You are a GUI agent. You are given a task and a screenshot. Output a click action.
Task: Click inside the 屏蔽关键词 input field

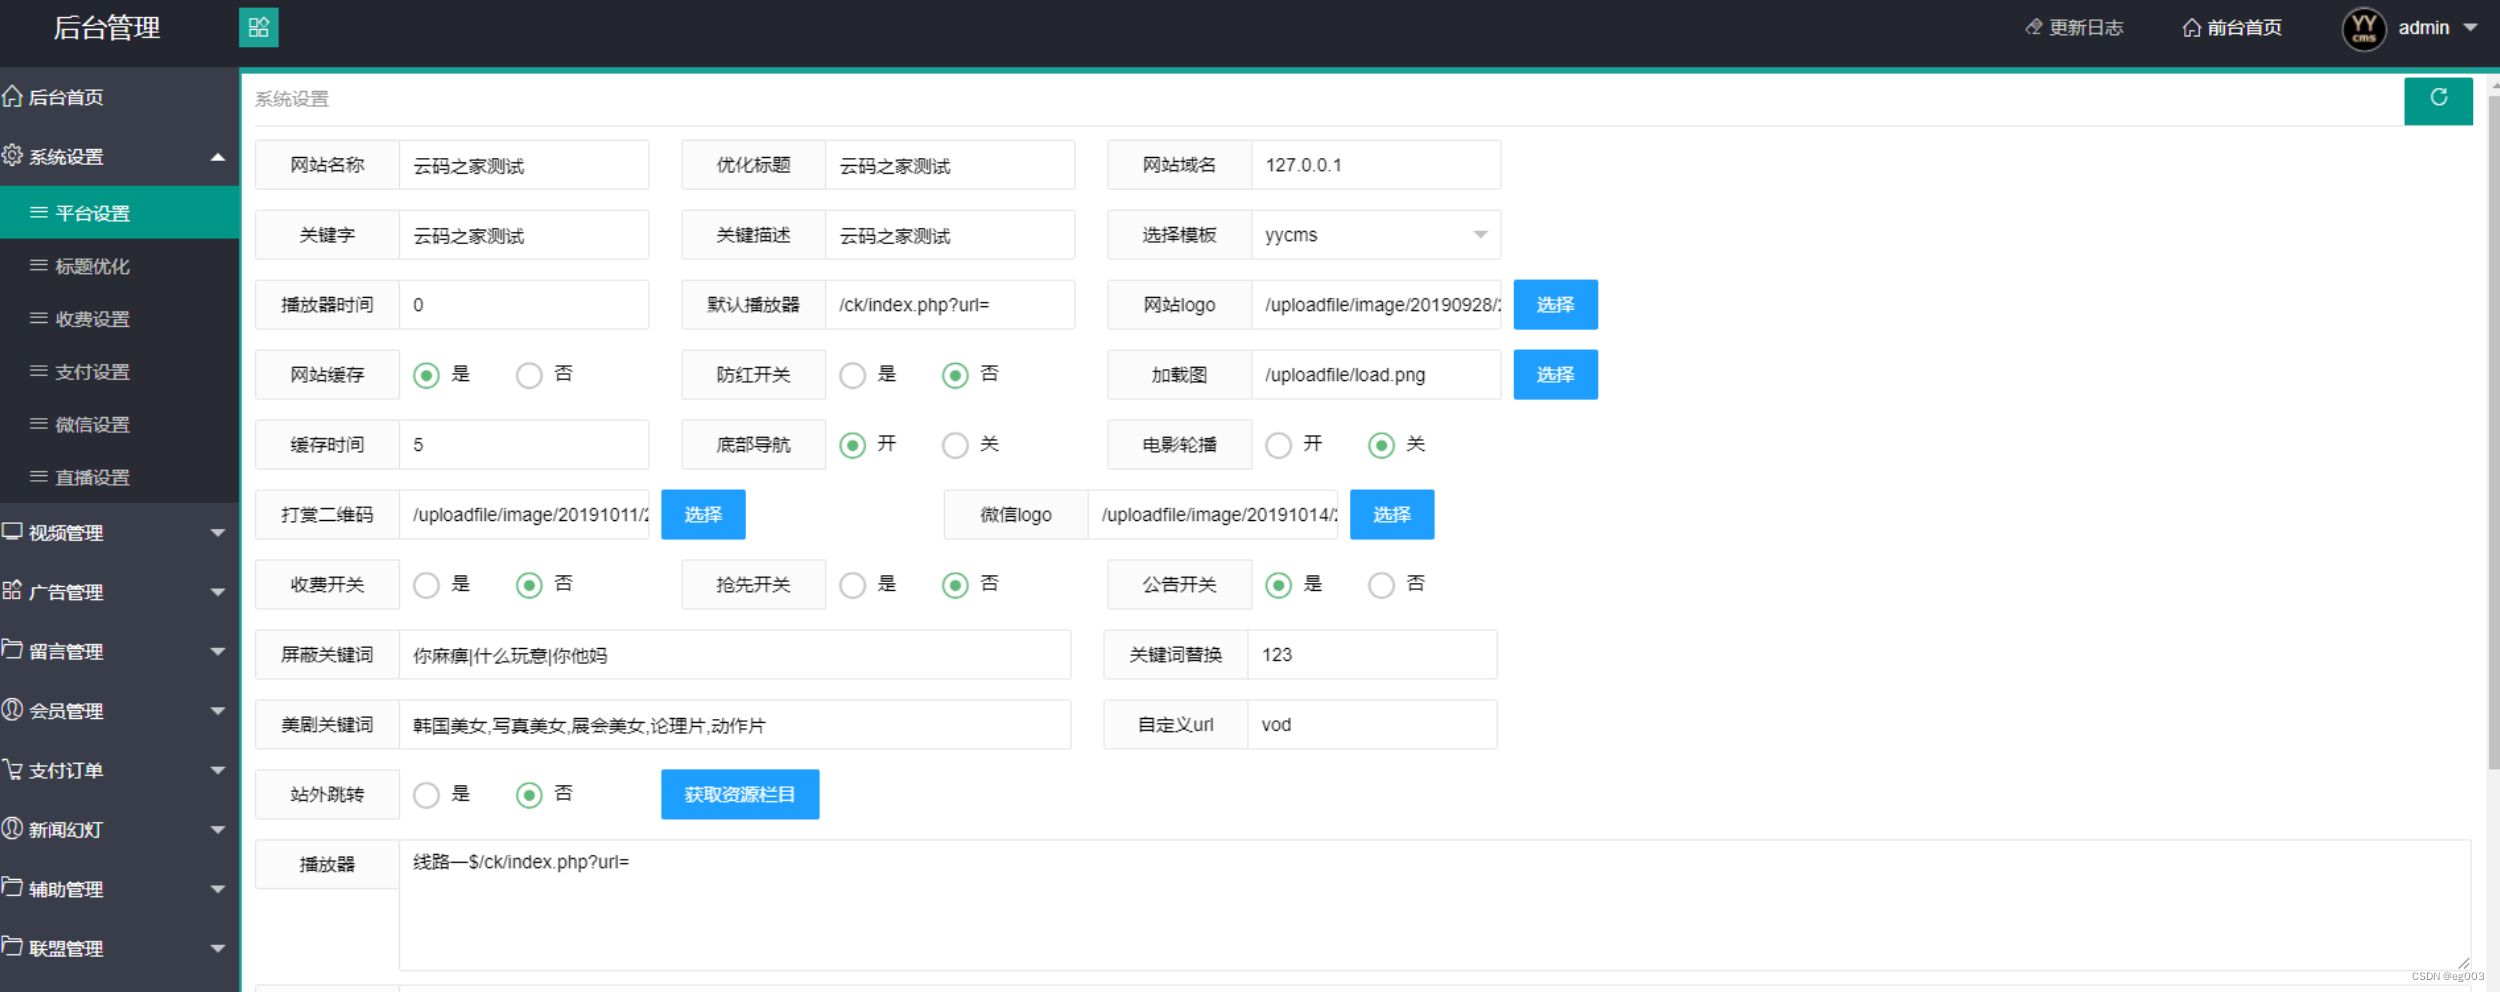pyautogui.click(x=735, y=654)
